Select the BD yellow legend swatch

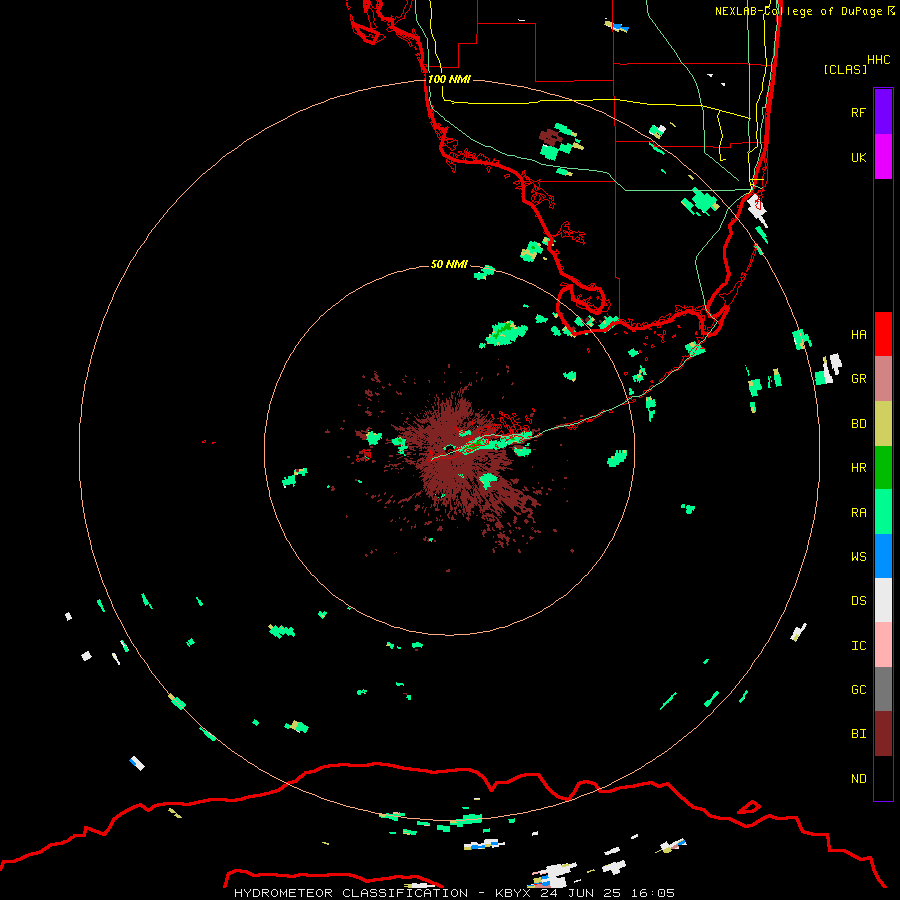[x=883, y=424]
